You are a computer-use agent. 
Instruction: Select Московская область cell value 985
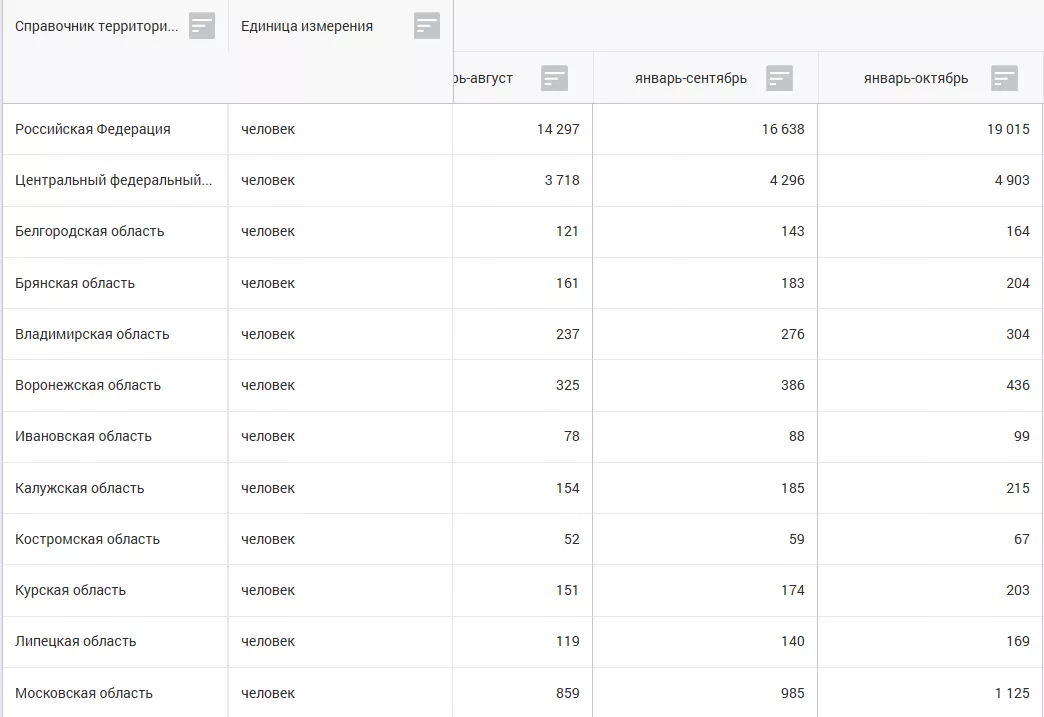click(792, 693)
